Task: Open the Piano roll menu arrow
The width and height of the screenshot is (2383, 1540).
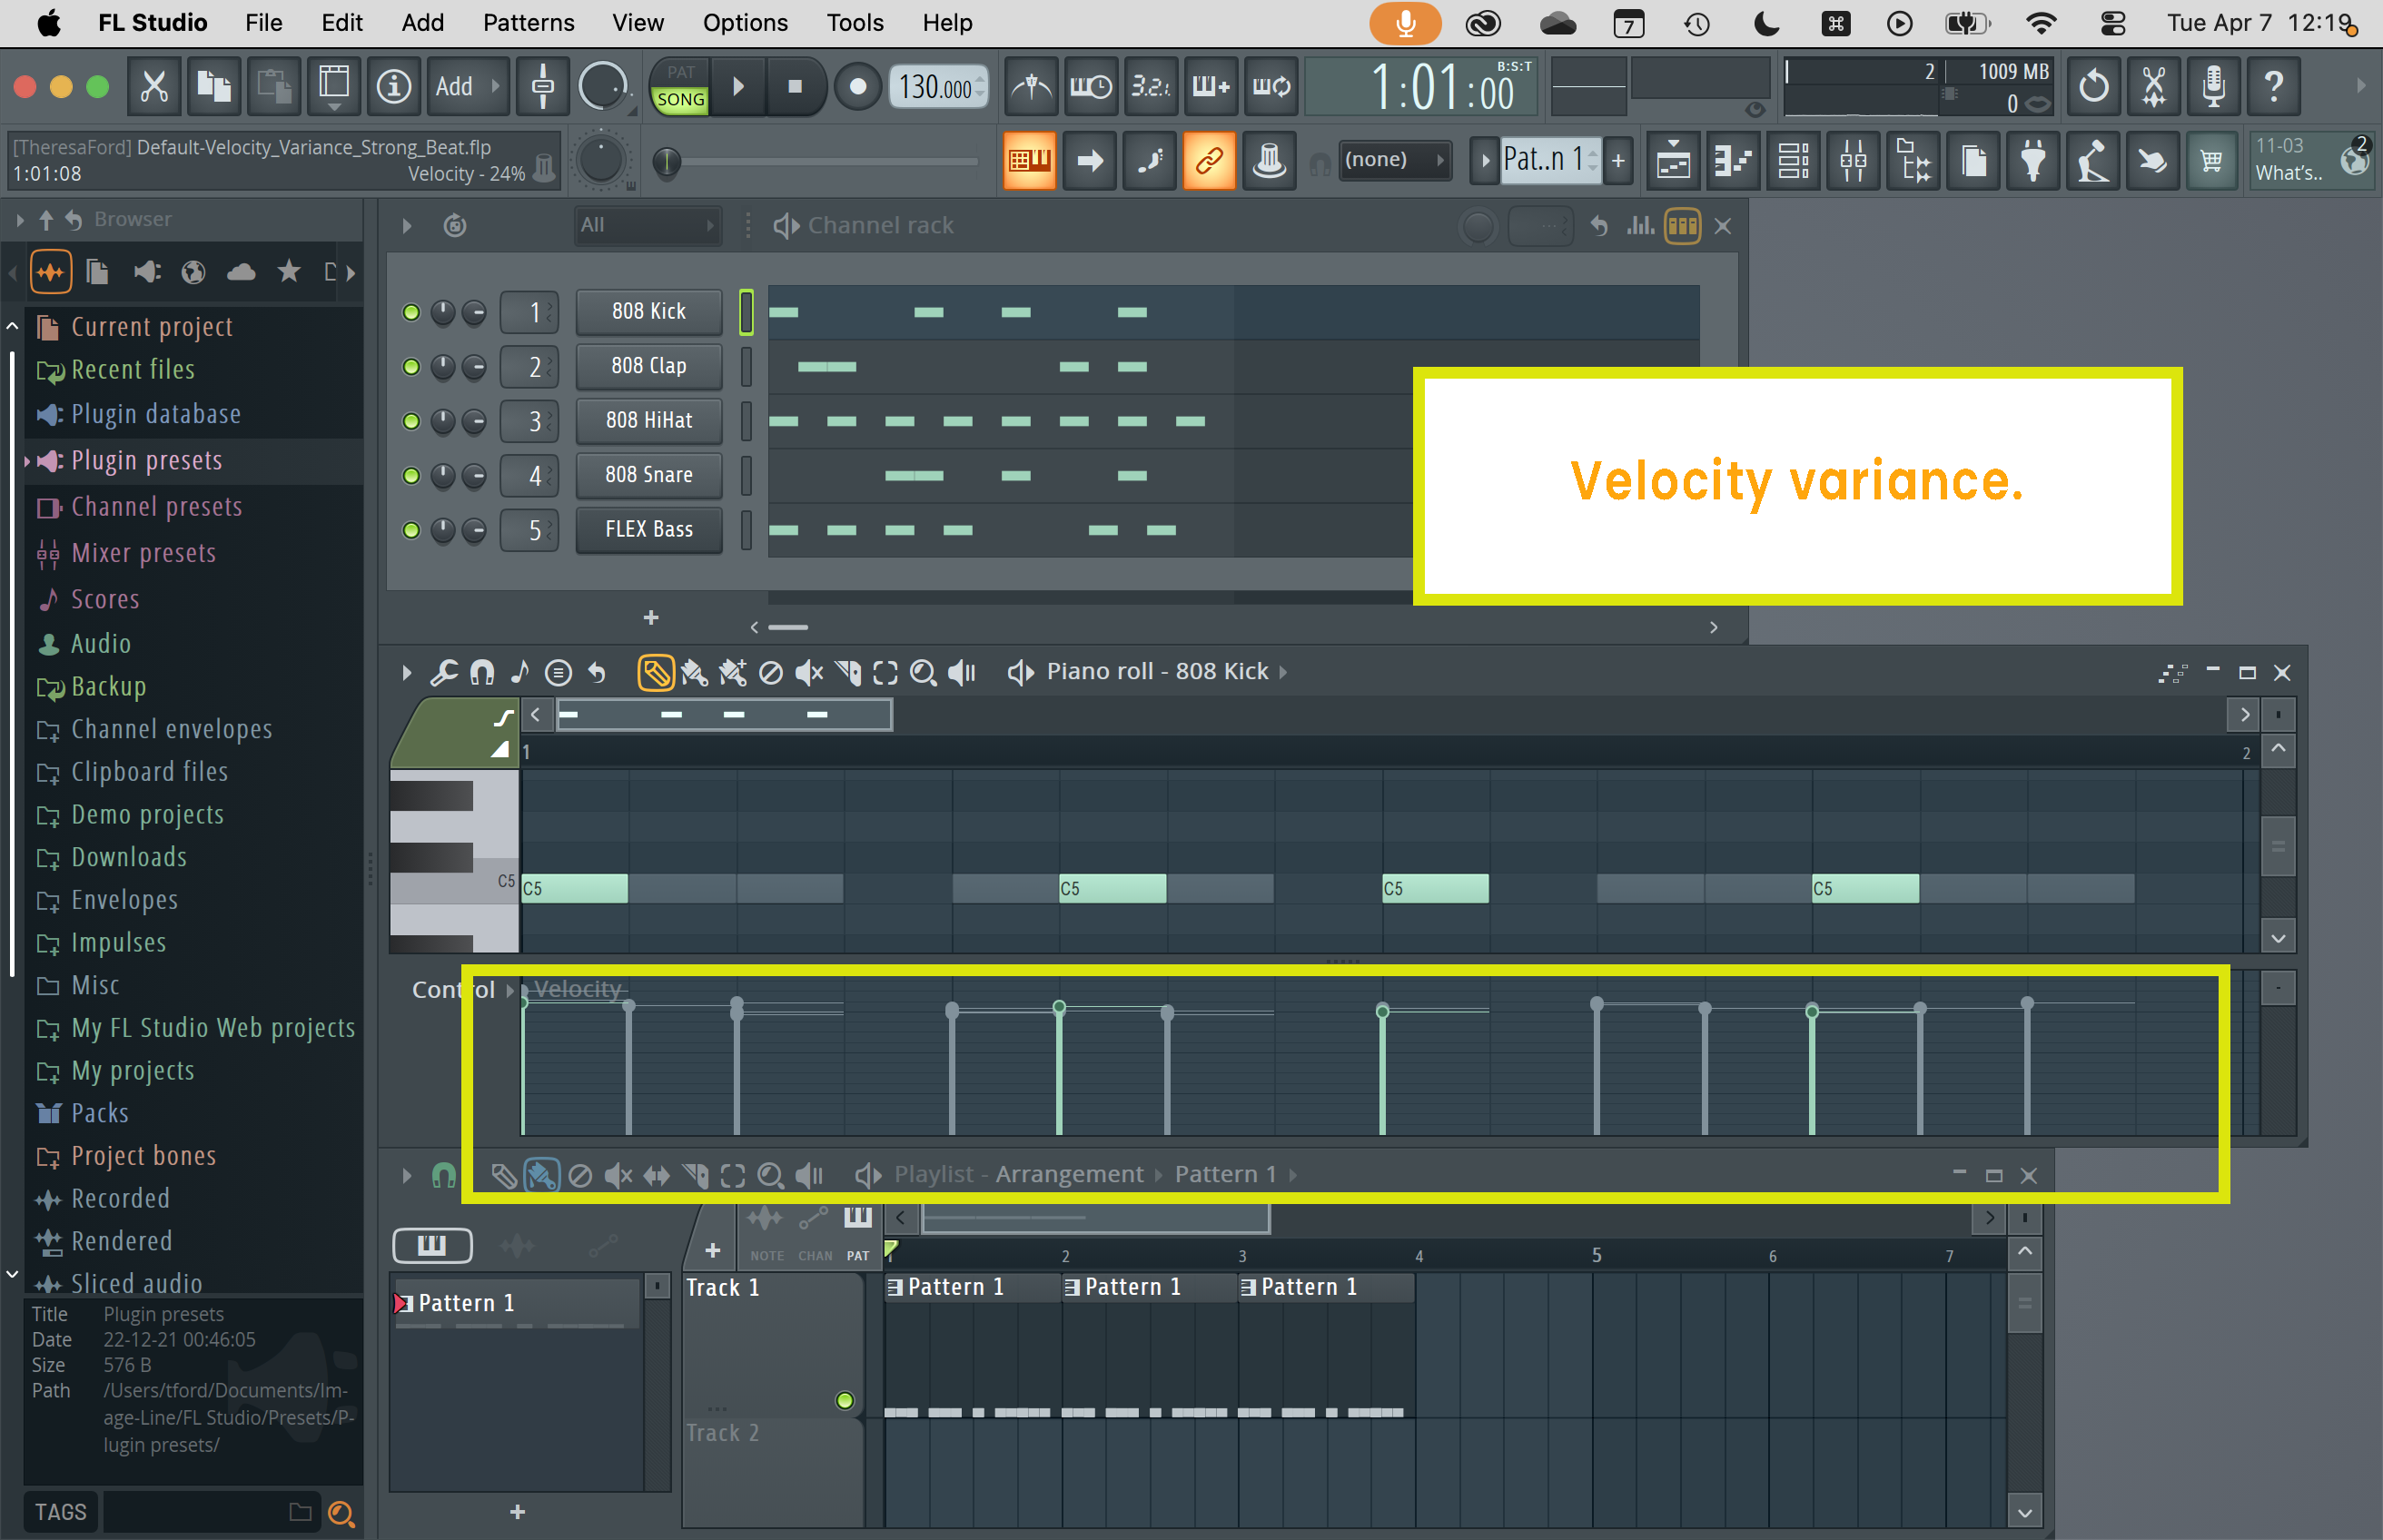Action: [406, 673]
